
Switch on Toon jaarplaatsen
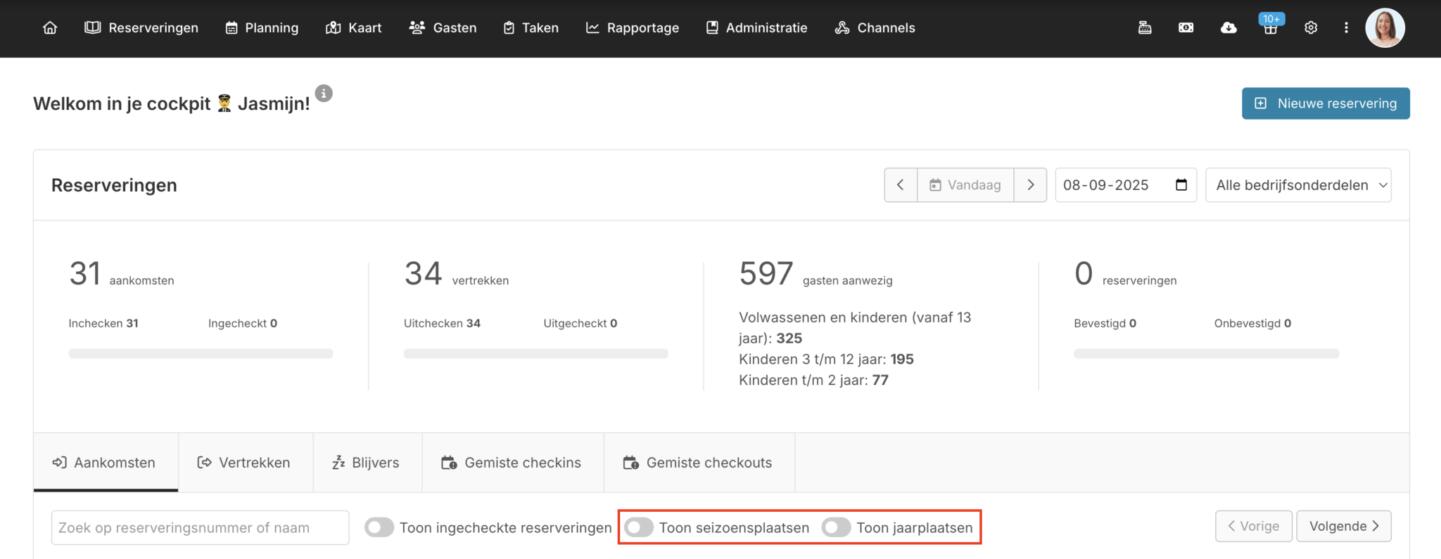click(x=836, y=527)
